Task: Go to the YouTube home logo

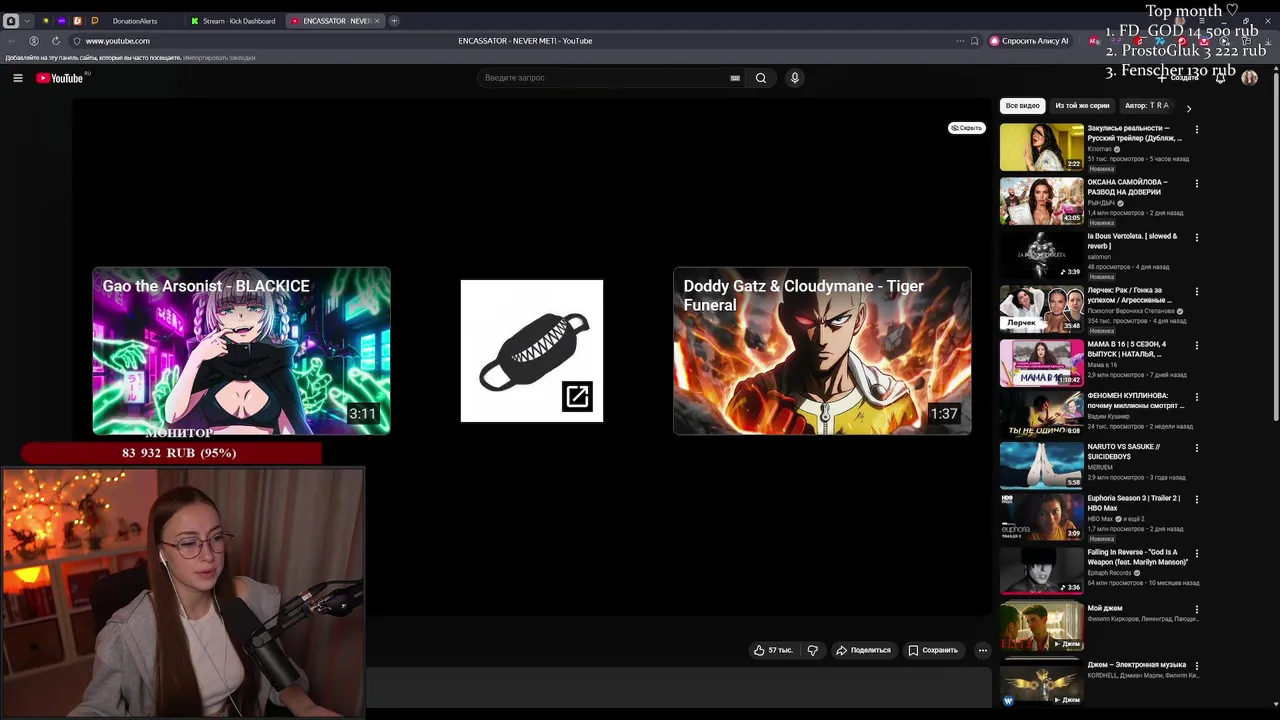Action: coord(60,78)
